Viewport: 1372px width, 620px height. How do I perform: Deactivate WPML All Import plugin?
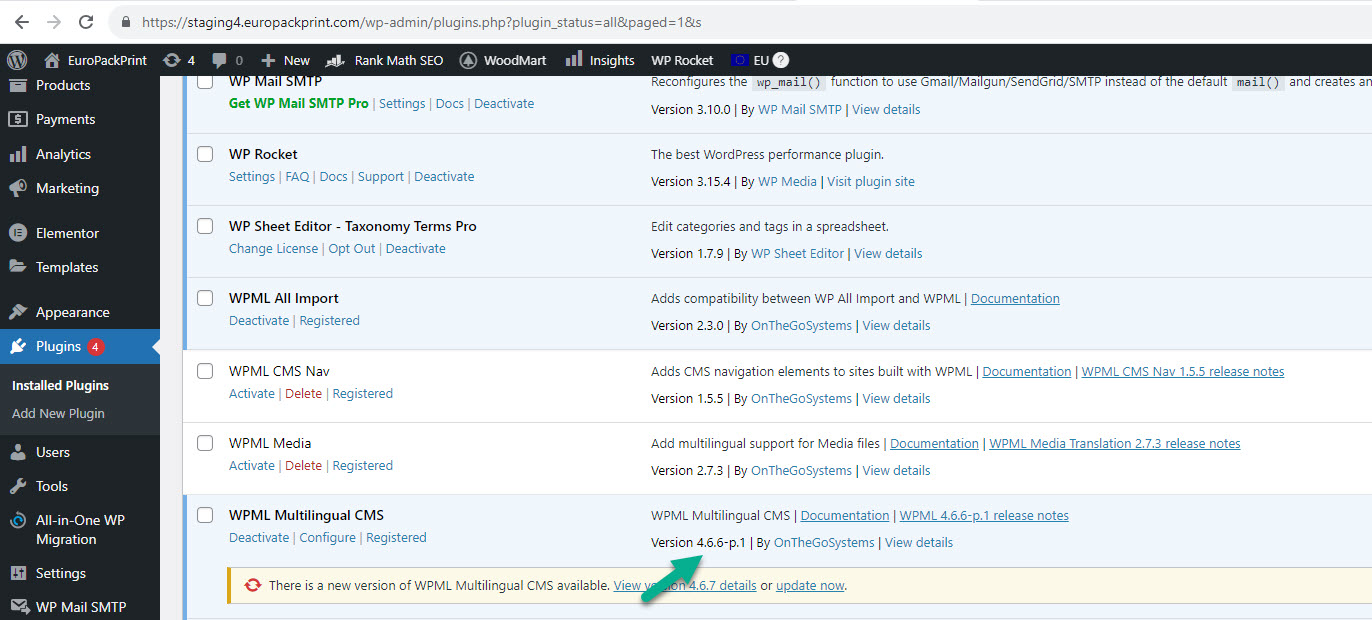[259, 320]
